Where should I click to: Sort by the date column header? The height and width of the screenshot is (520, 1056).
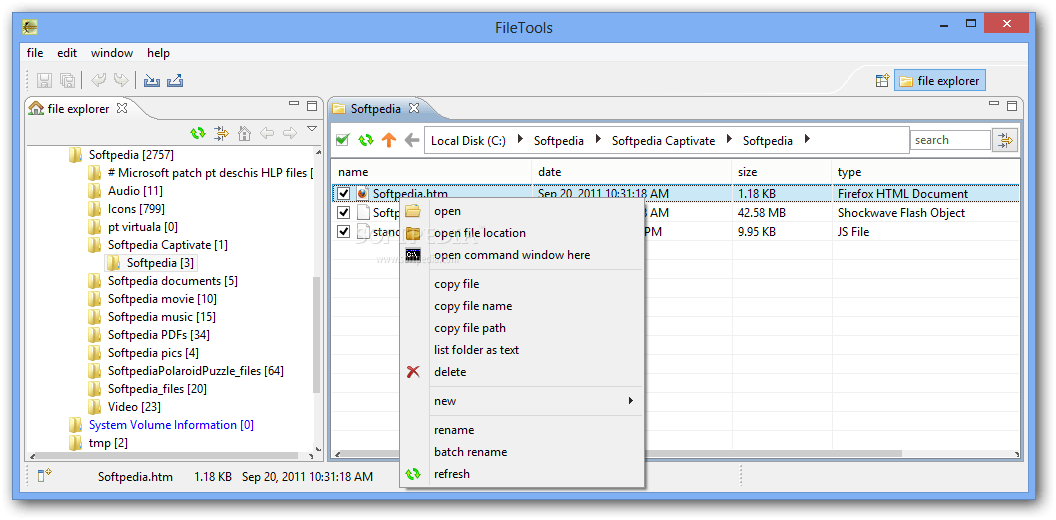(632, 172)
